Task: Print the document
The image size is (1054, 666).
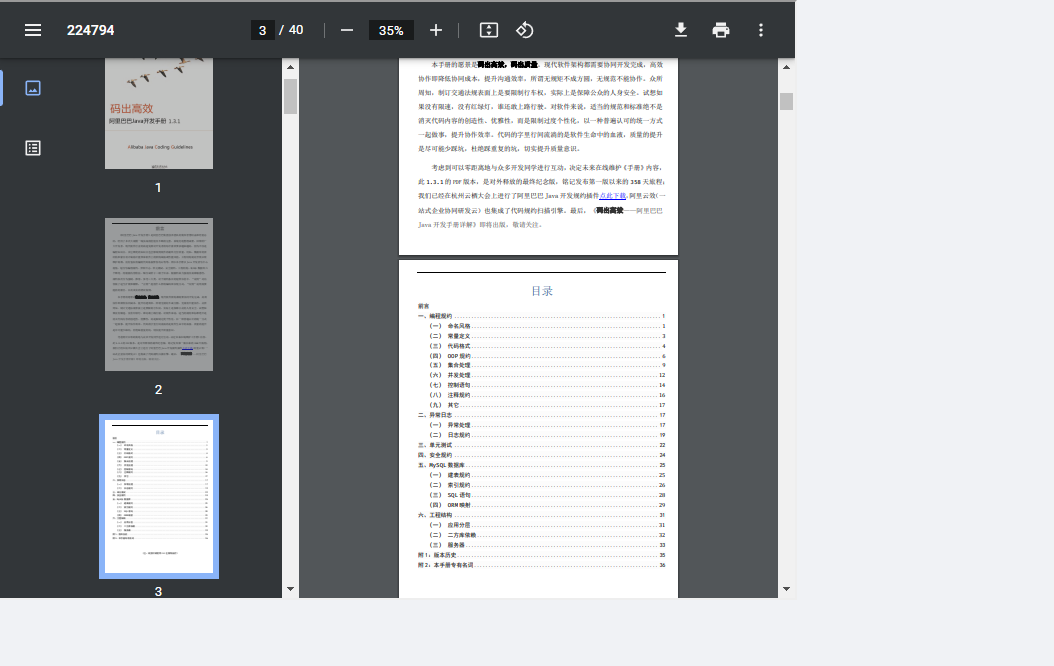Action: coord(721,30)
